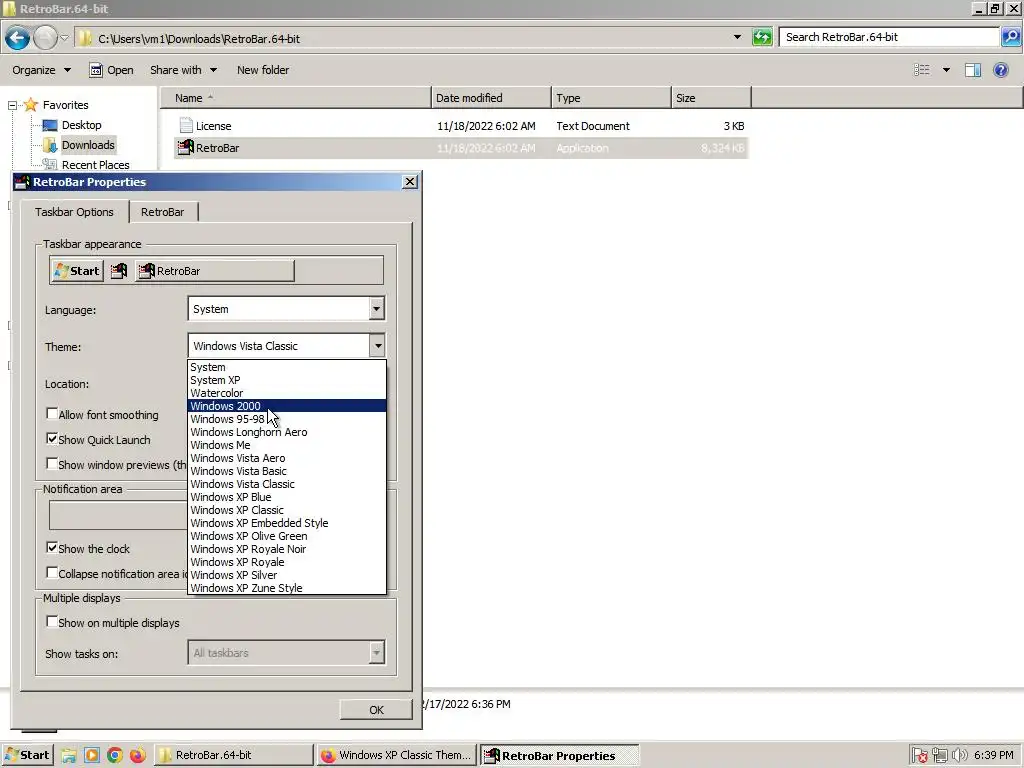
Task: Click the RetroBar task in taskbar preview
Action: pyautogui.click(x=214, y=270)
